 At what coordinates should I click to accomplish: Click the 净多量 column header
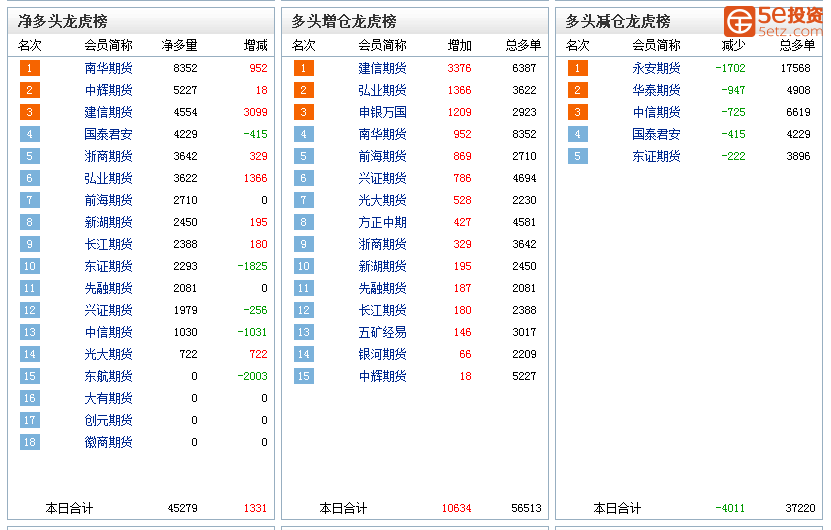(x=180, y=46)
